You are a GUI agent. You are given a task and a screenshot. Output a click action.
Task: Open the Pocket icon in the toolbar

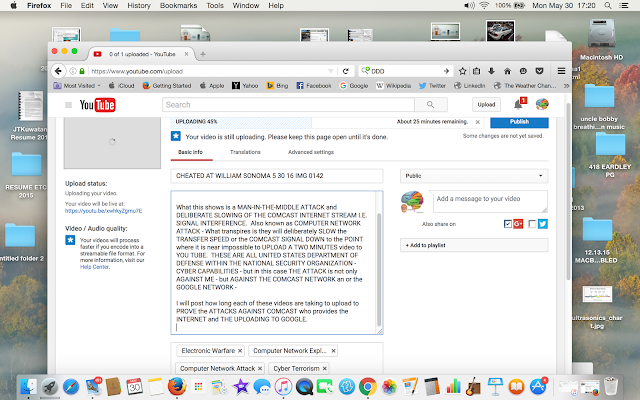[x=539, y=71]
